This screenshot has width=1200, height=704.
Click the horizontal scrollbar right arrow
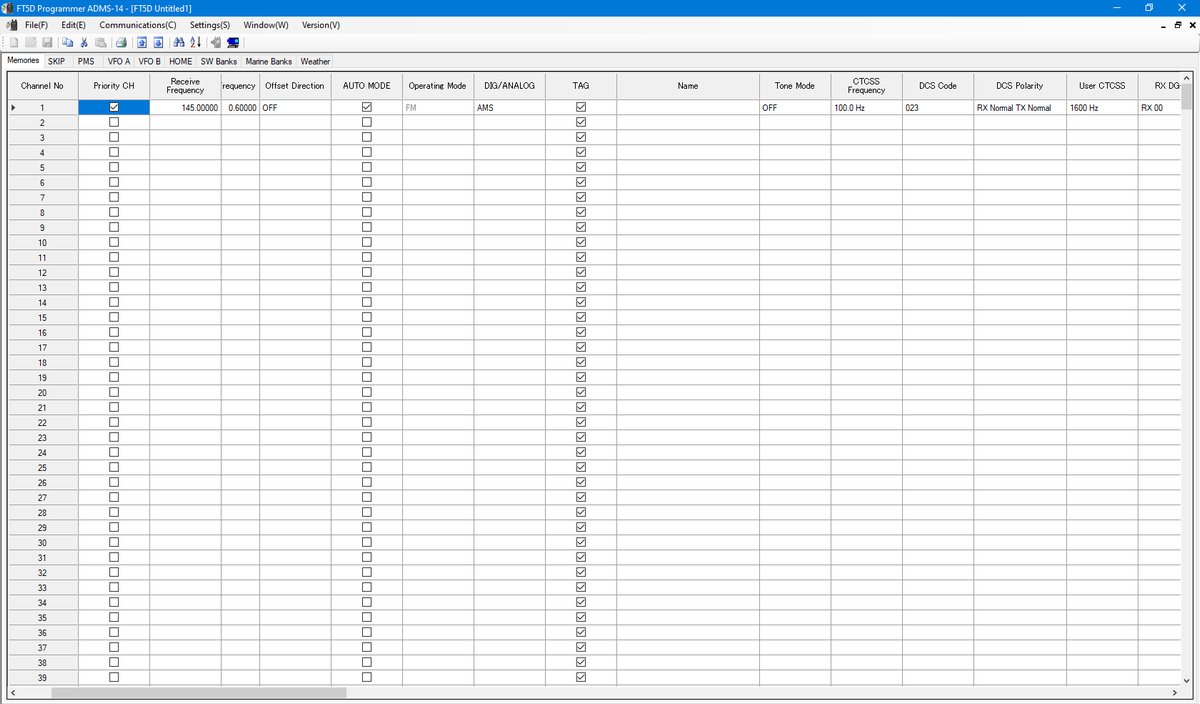pyautogui.click(x=1174, y=692)
